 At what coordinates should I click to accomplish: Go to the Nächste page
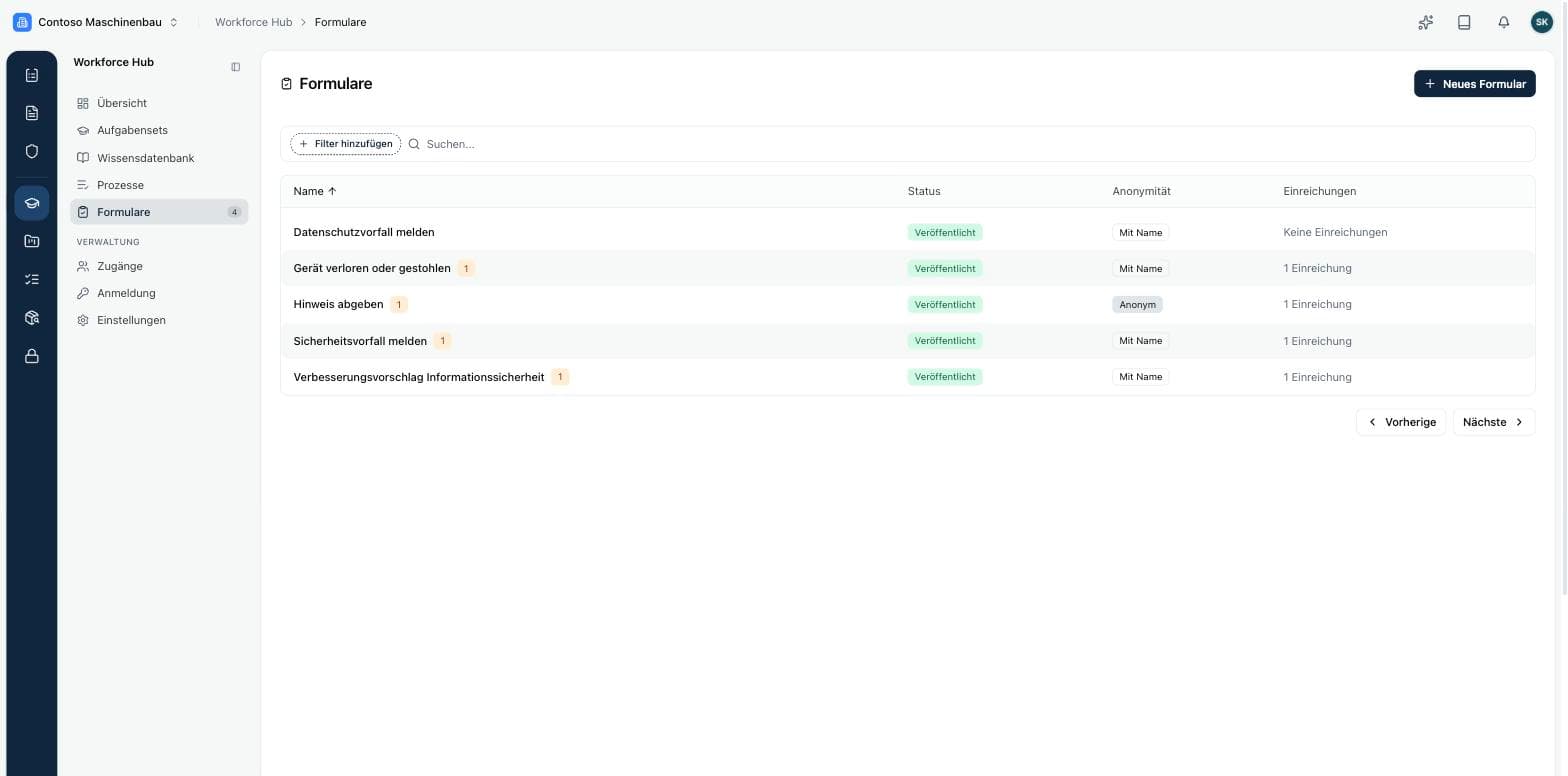[1493, 422]
